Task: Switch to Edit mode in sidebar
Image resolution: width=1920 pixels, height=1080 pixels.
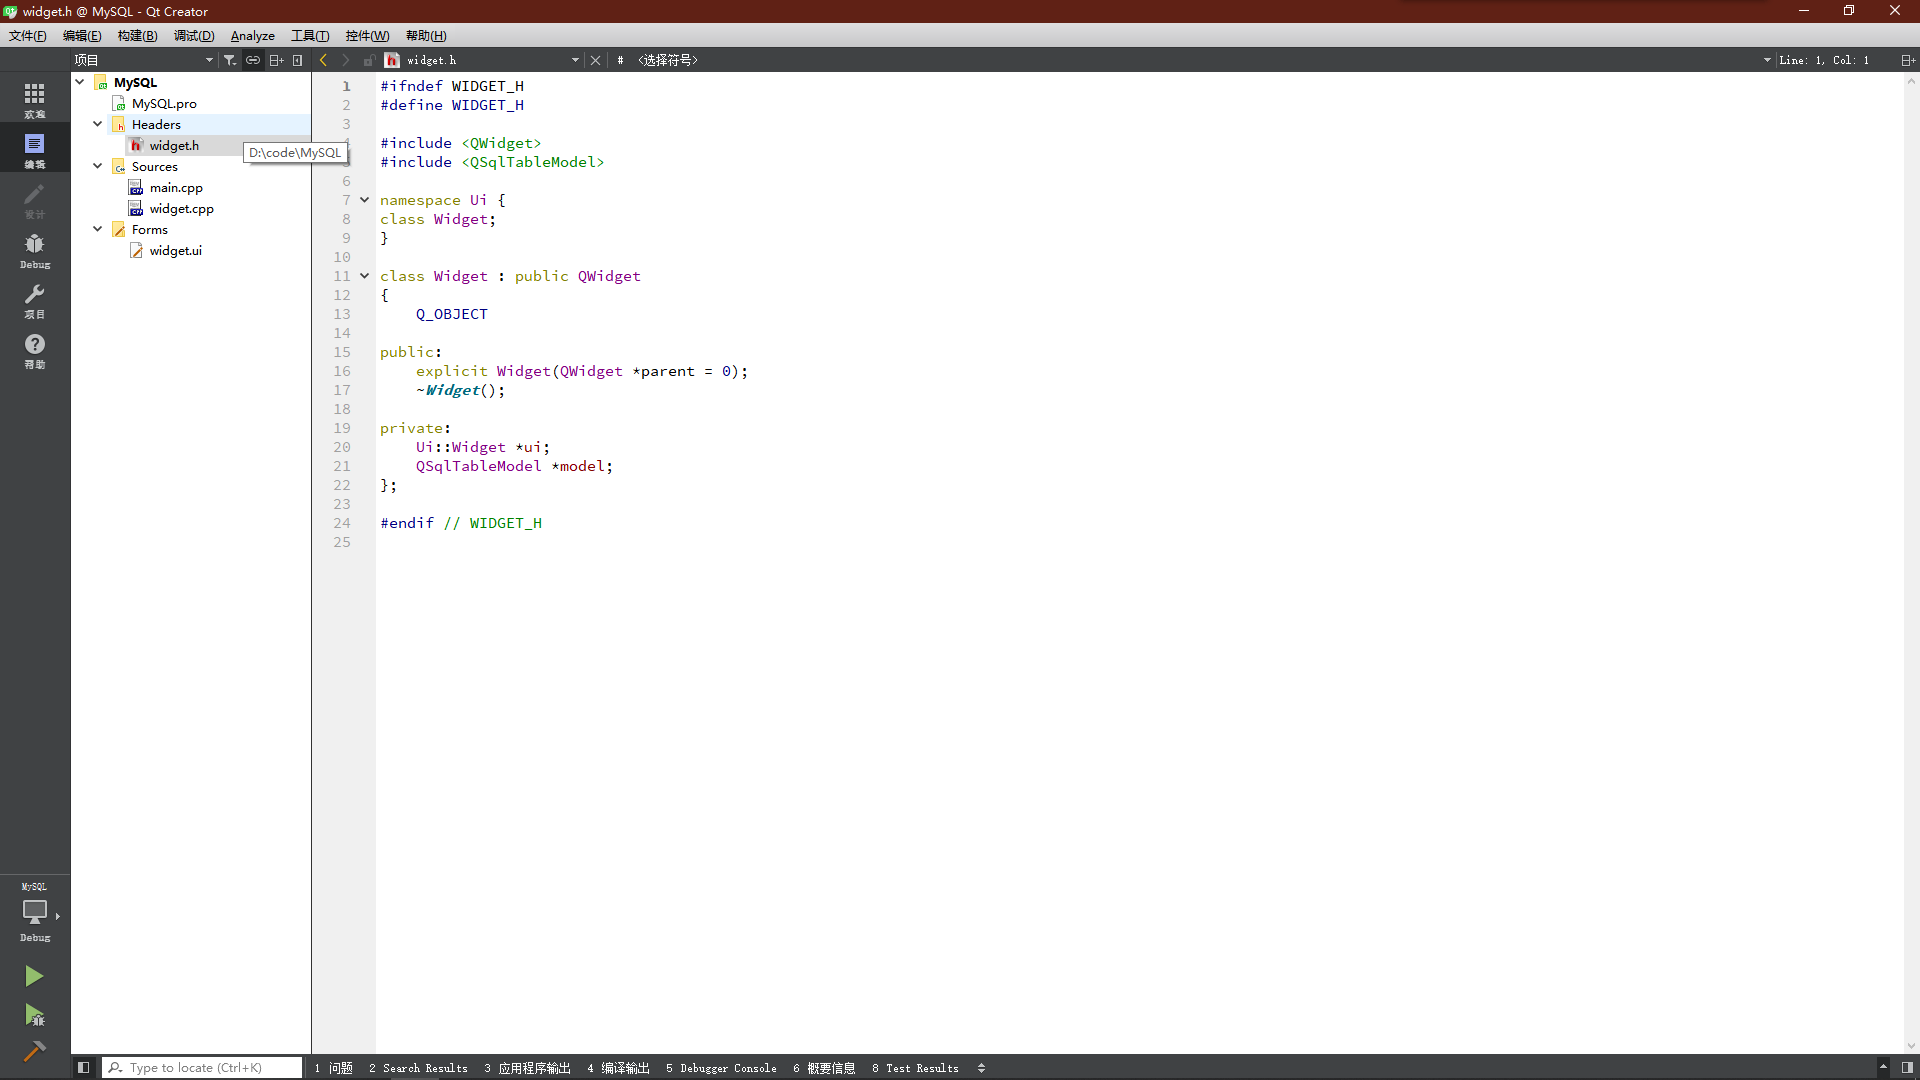Action: click(35, 149)
